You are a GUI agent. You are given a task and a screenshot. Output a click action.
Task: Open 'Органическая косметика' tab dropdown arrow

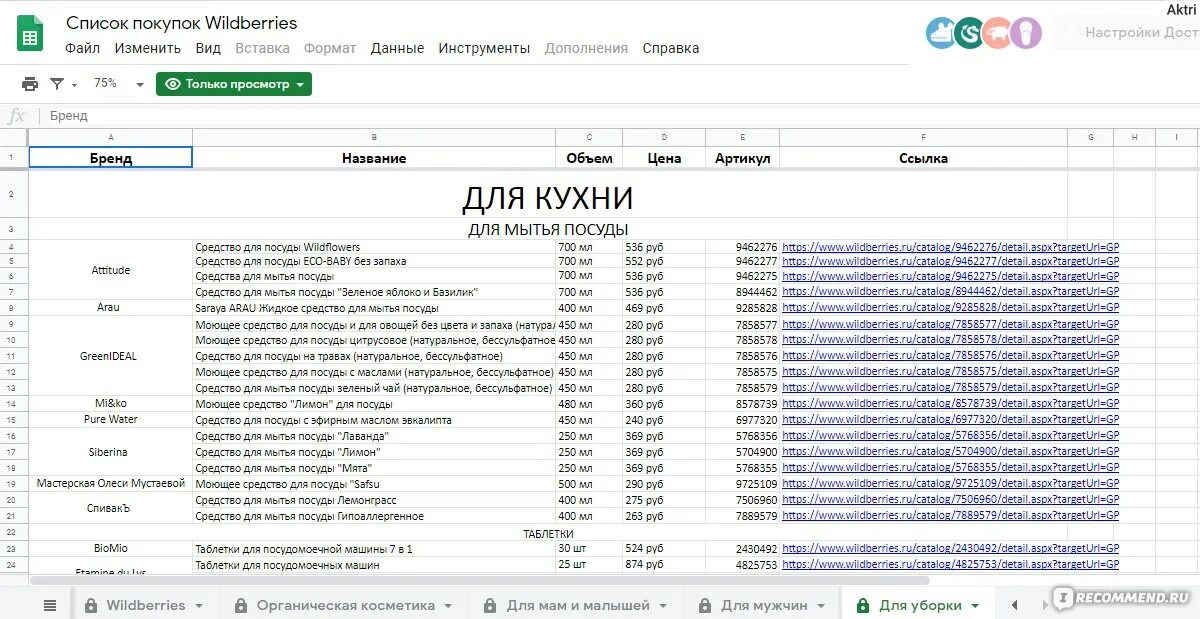pos(449,606)
